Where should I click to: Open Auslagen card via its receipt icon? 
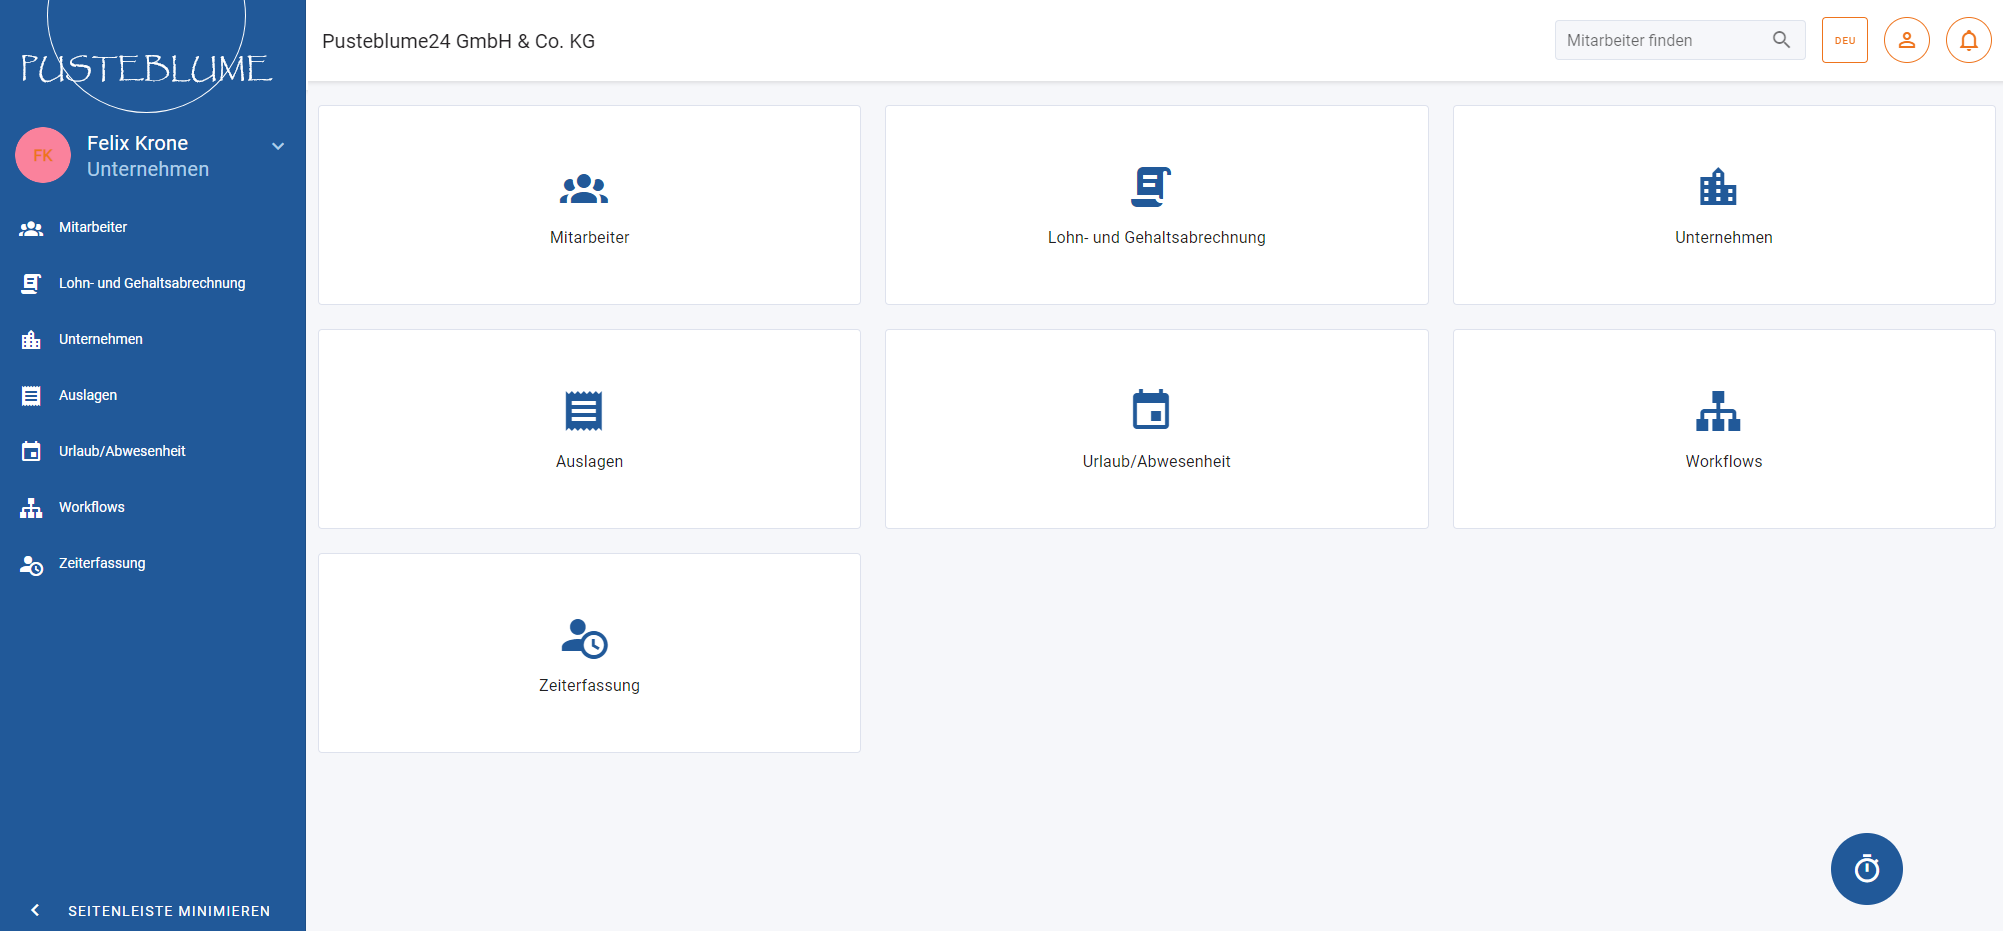pyautogui.click(x=584, y=411)
